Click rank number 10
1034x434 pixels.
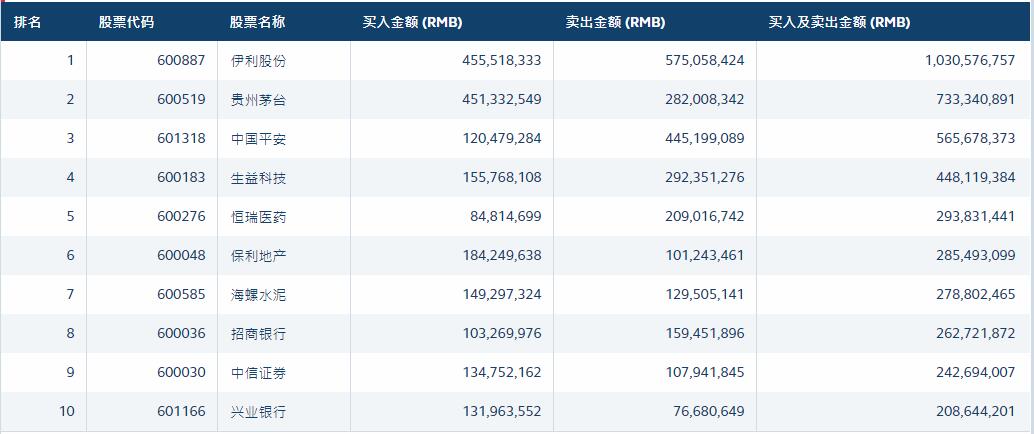point(67,412)
